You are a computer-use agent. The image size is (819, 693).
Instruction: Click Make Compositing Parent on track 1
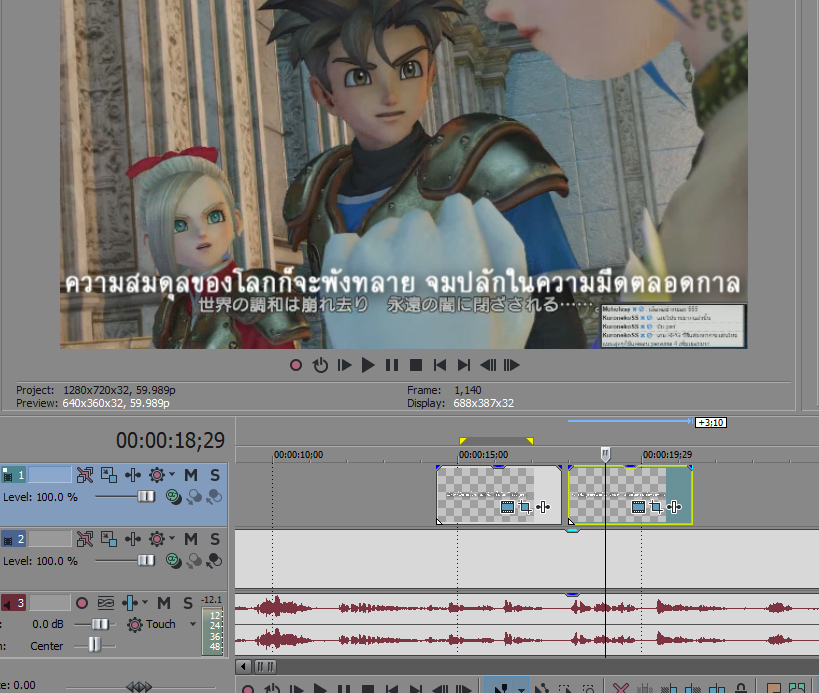[194, 497]
